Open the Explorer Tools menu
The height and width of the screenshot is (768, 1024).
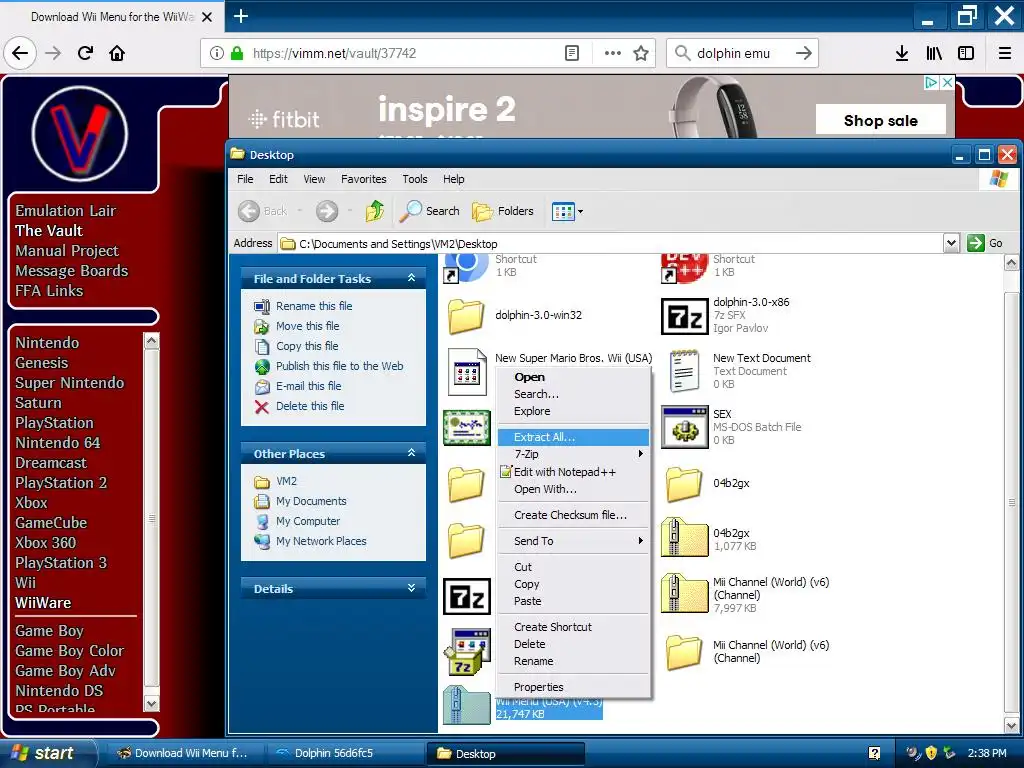tap(415, 179)
